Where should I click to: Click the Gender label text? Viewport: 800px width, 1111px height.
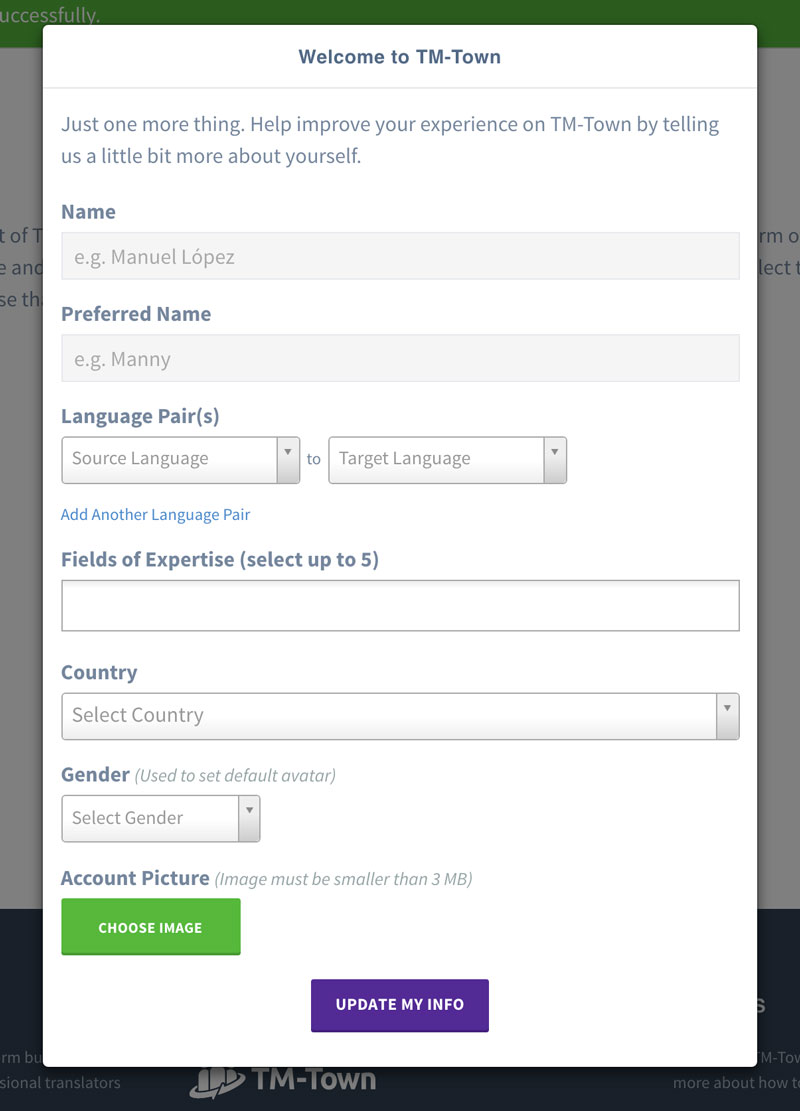[x=95, y=775]
